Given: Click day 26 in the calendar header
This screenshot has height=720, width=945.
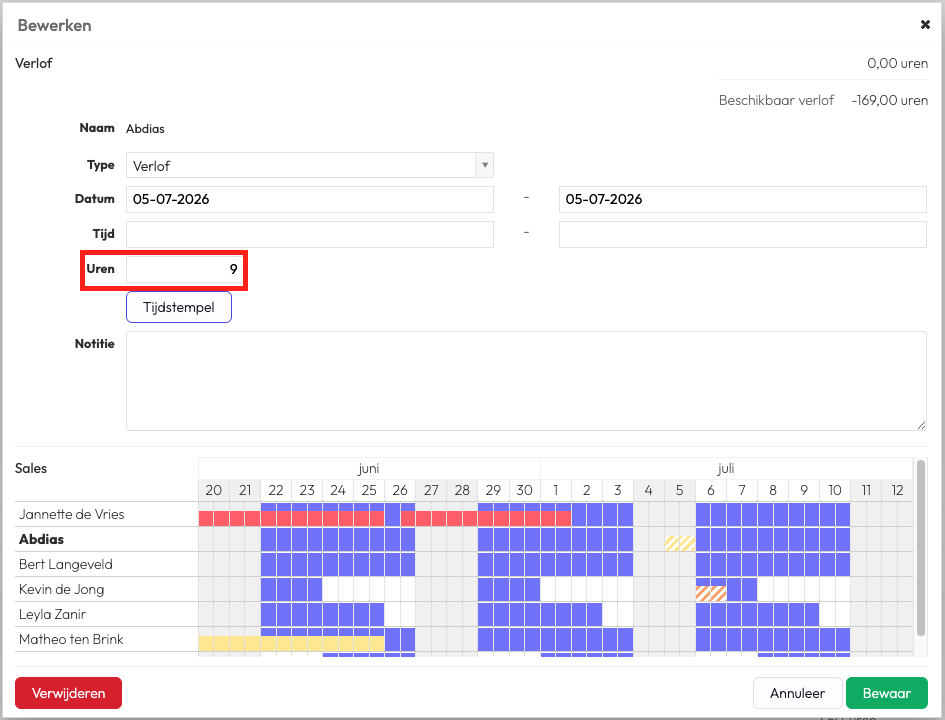Looking at the screenshot, I should (400, 490).
